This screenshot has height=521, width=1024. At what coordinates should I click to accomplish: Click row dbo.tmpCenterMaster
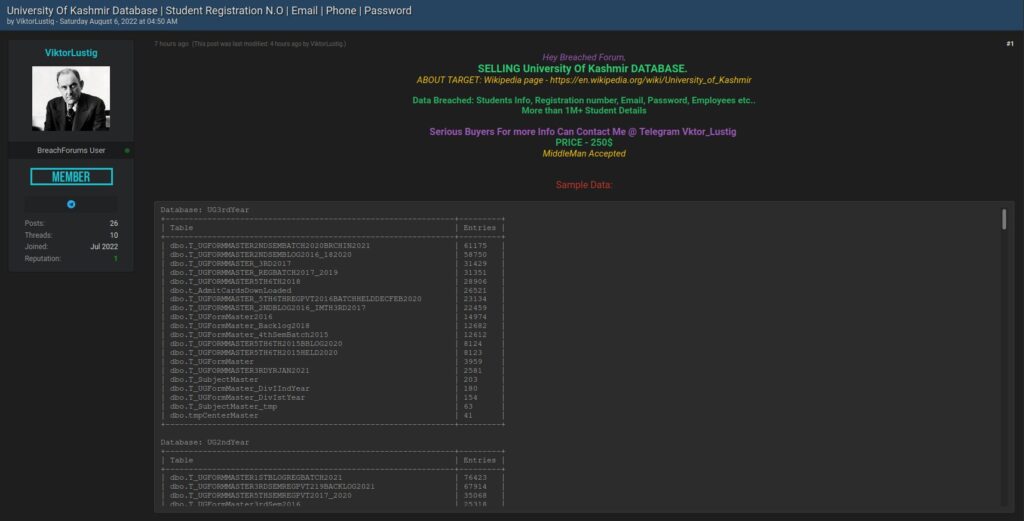click(x=333, y=415)
